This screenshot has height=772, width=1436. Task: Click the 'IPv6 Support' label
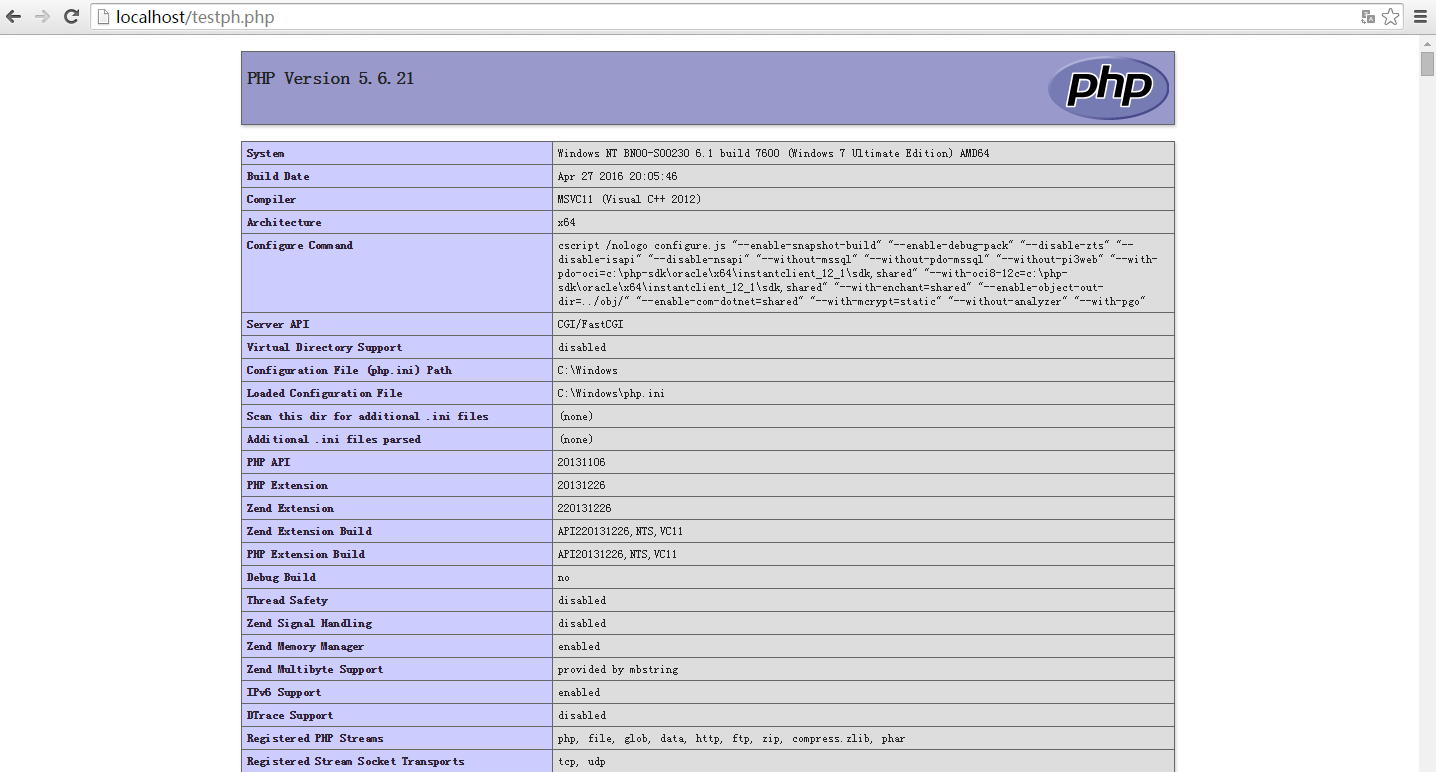coord(284,692)
